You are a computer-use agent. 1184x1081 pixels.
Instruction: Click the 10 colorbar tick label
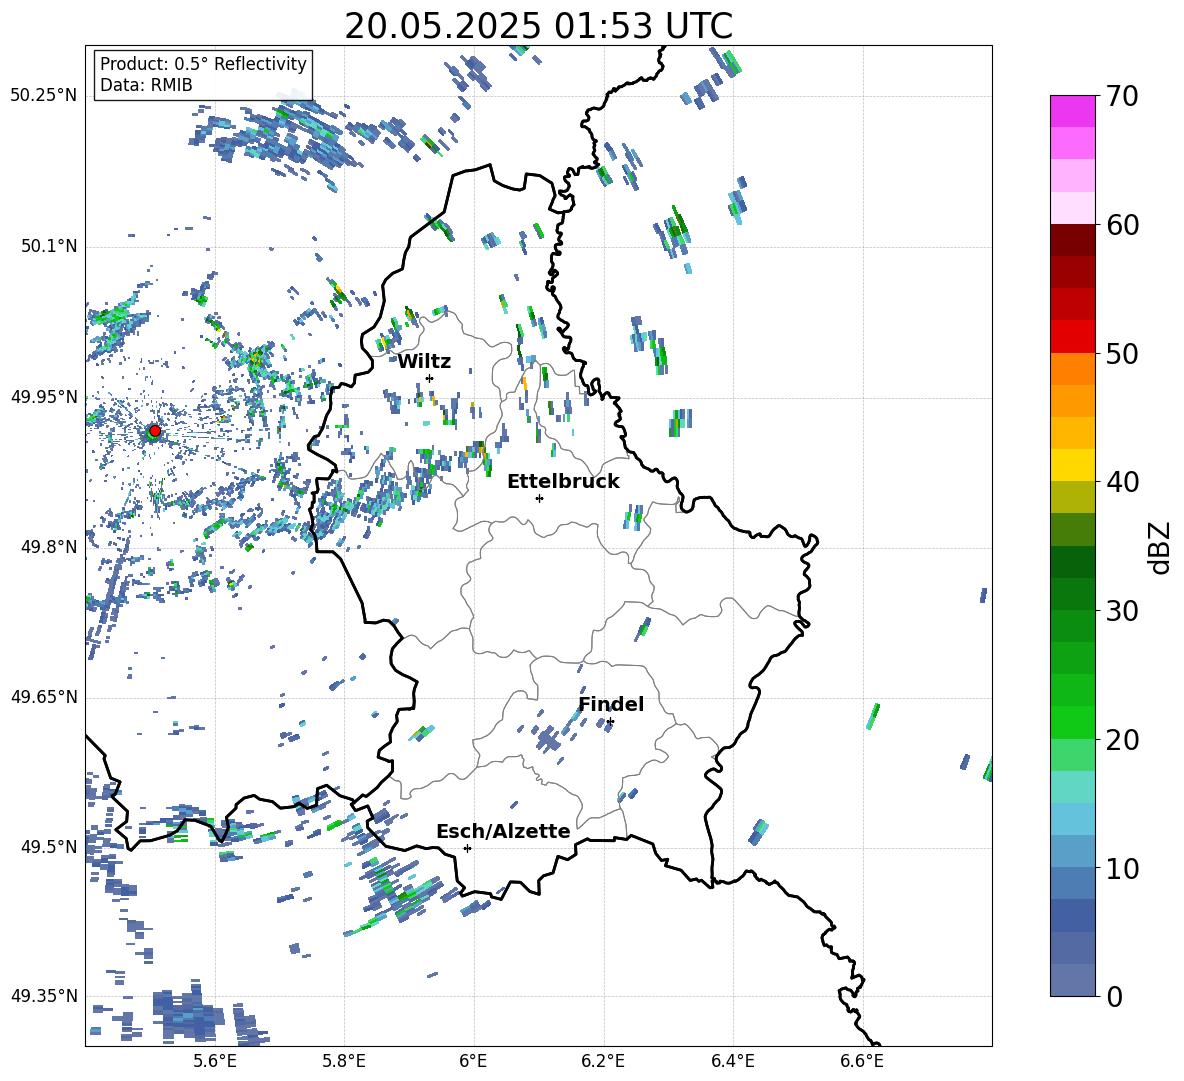click(1121, 868)
